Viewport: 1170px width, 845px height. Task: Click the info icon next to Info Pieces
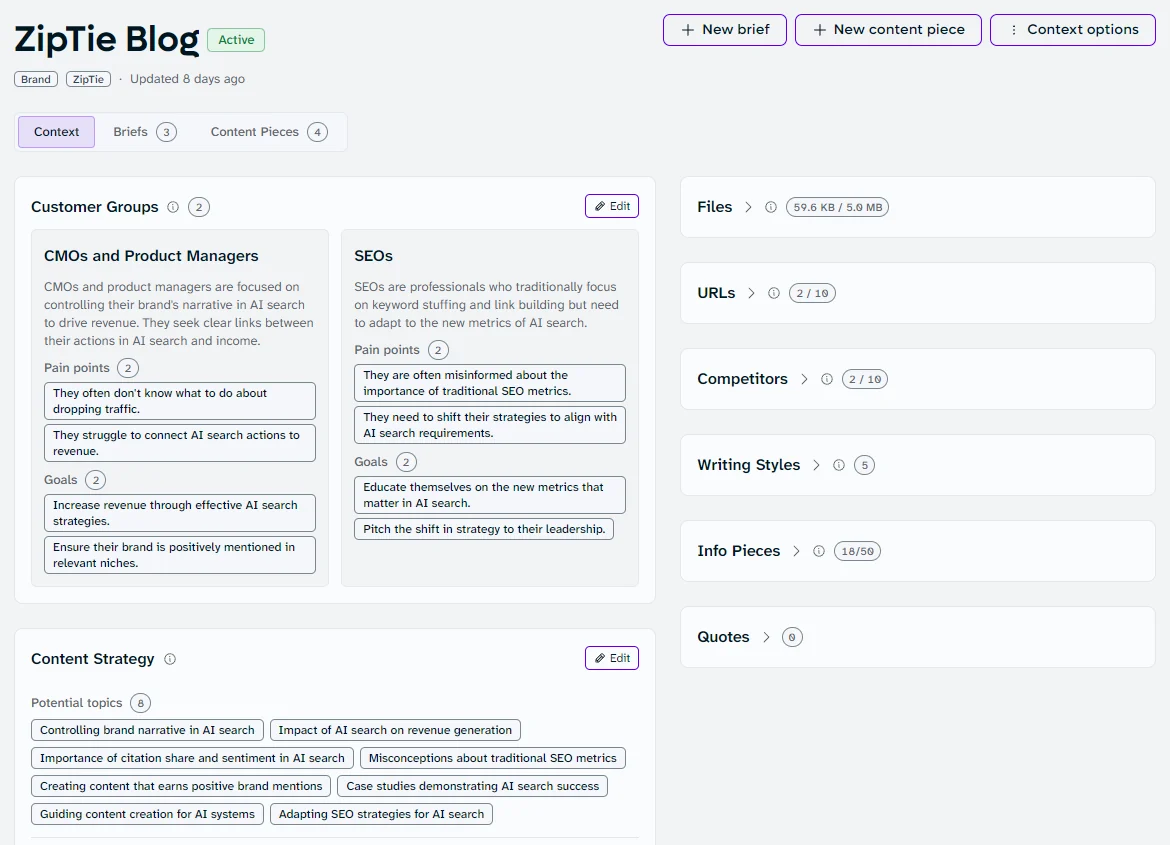819,551
